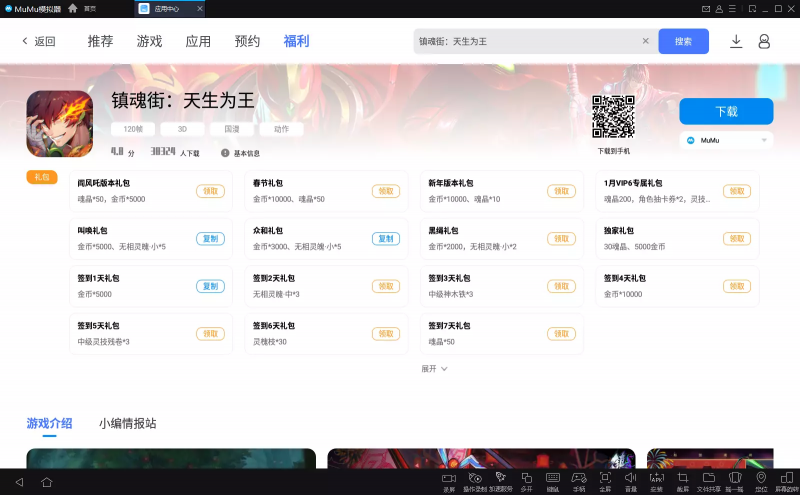Close the 应用中心 tab

[x=200, y=9]
